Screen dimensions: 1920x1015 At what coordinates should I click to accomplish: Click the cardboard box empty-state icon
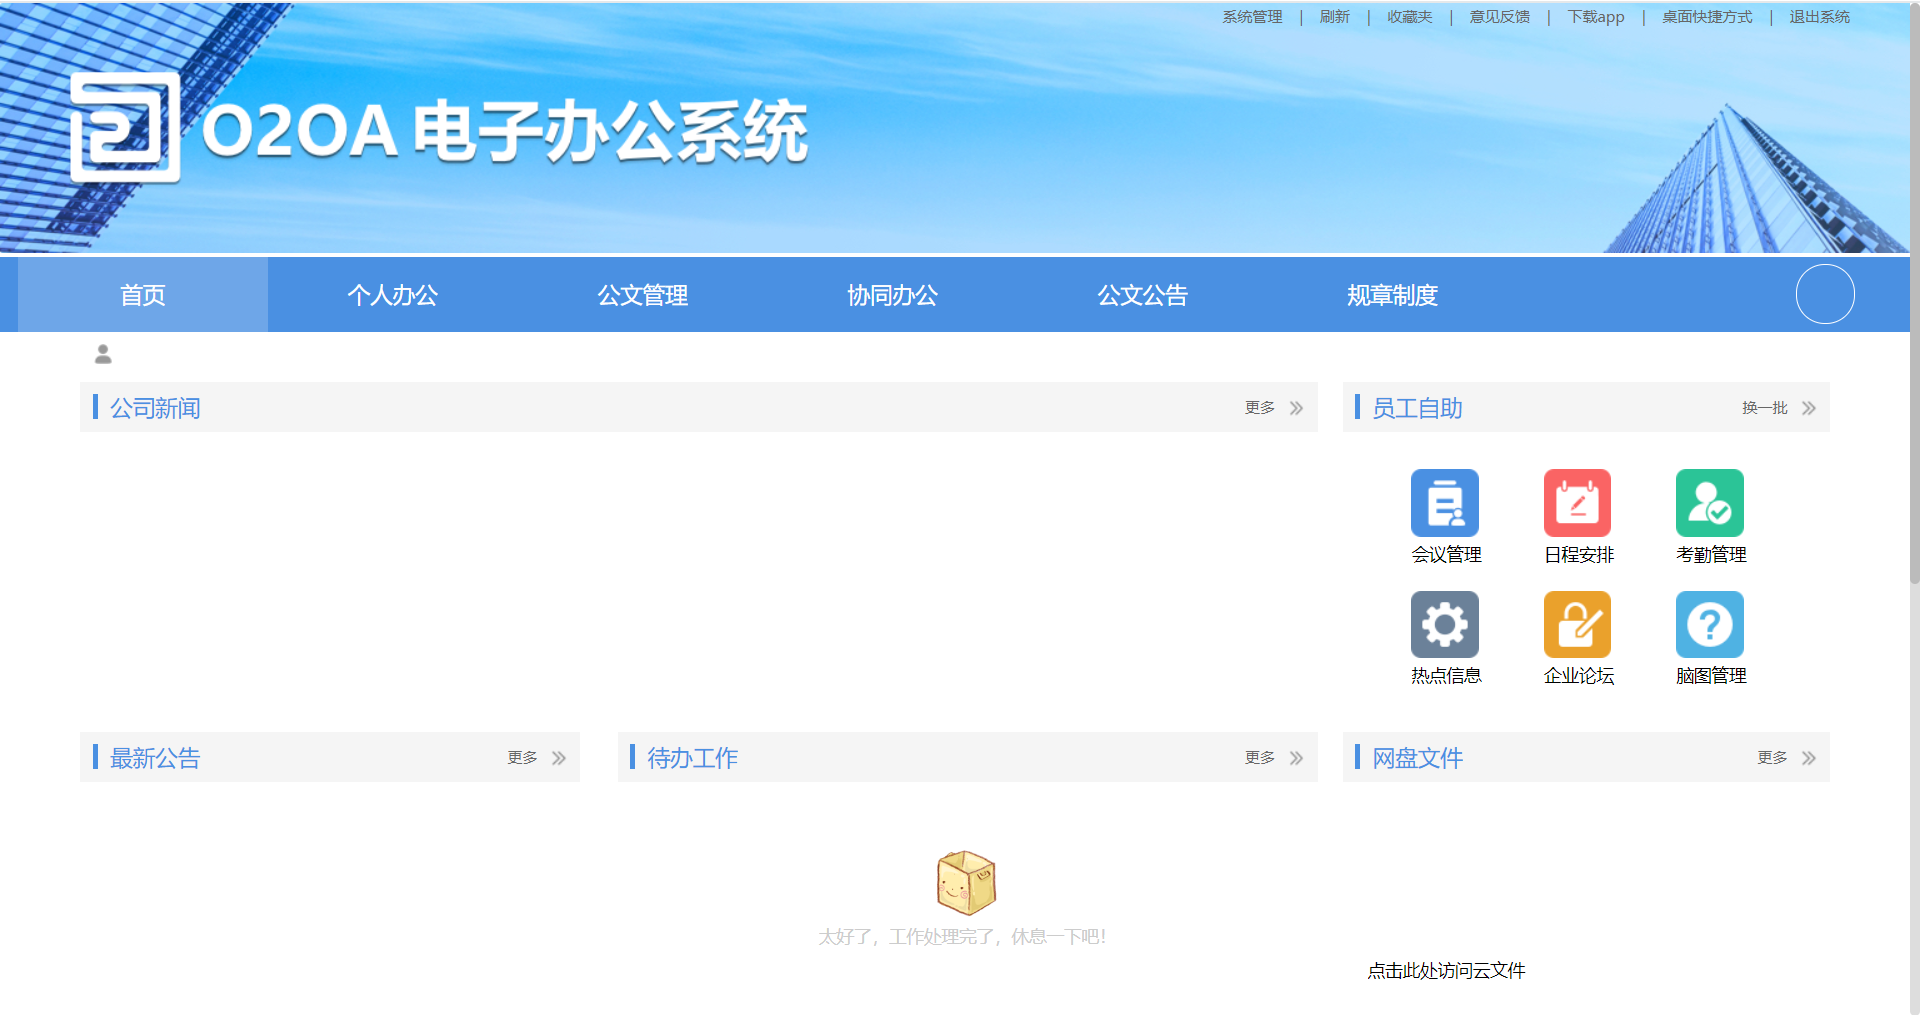(966, 882)
